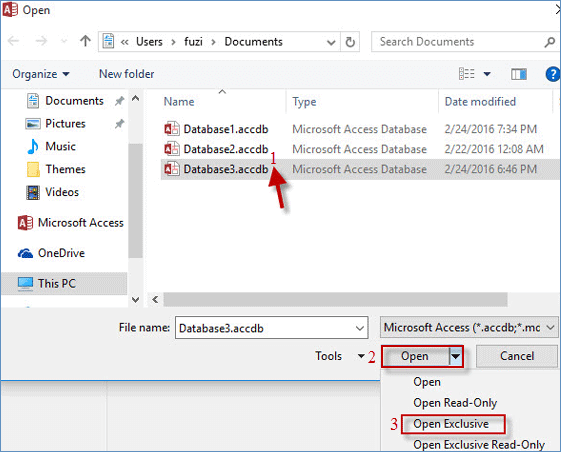Screen dimensions: 561x452
Task: Select Microsoft Access in navigation pane
Action: coord(81,223)
